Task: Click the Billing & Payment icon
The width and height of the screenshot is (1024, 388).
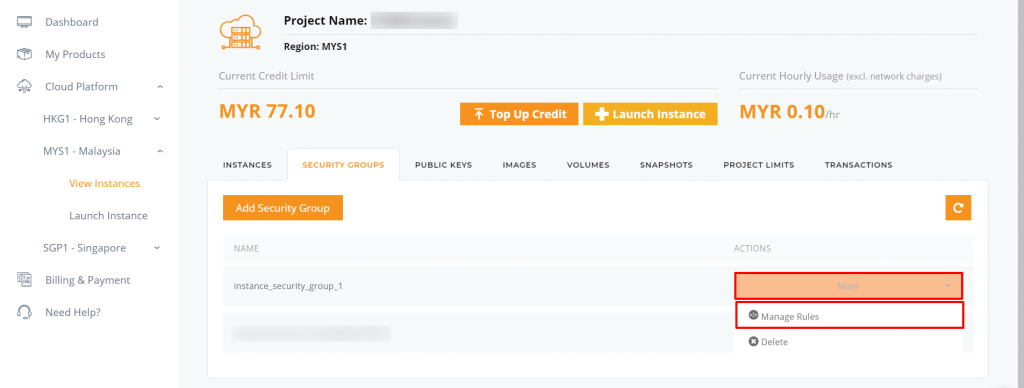Action: pos(24,280)
